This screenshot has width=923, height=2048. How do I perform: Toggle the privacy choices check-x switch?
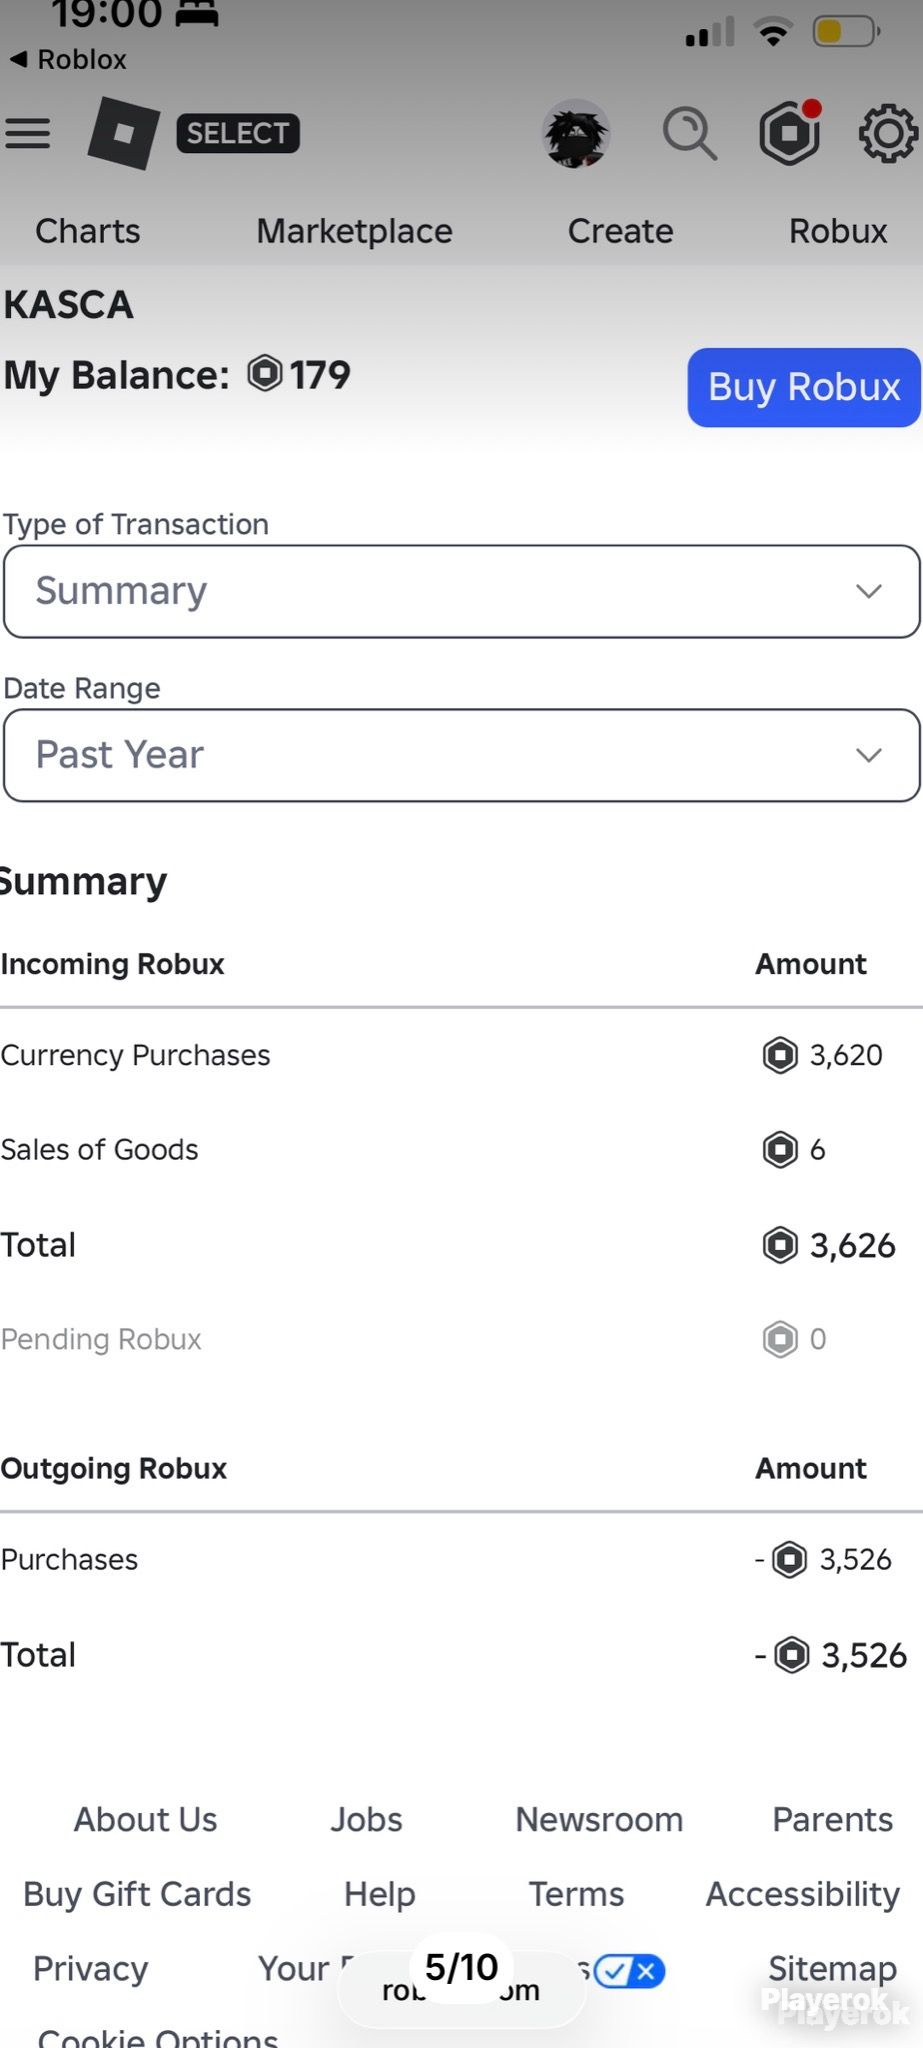tap(629, 1971)
